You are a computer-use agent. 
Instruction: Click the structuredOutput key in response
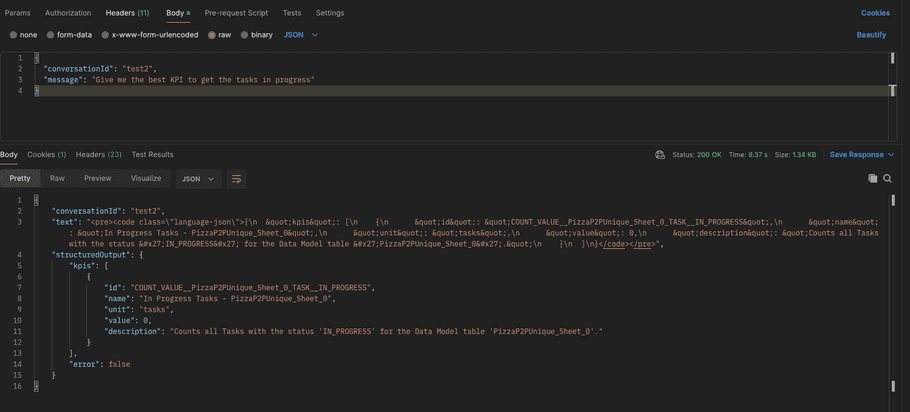[90, 255]
